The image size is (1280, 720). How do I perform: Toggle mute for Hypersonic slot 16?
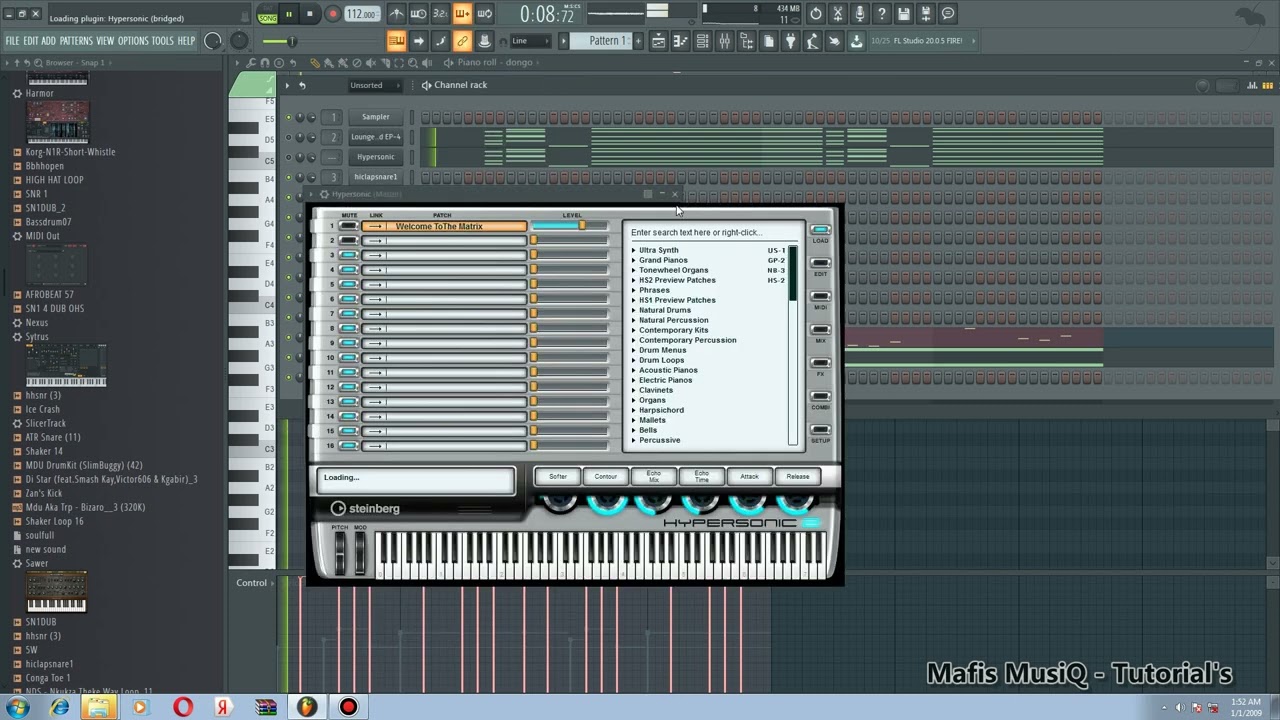click(348, 445)
